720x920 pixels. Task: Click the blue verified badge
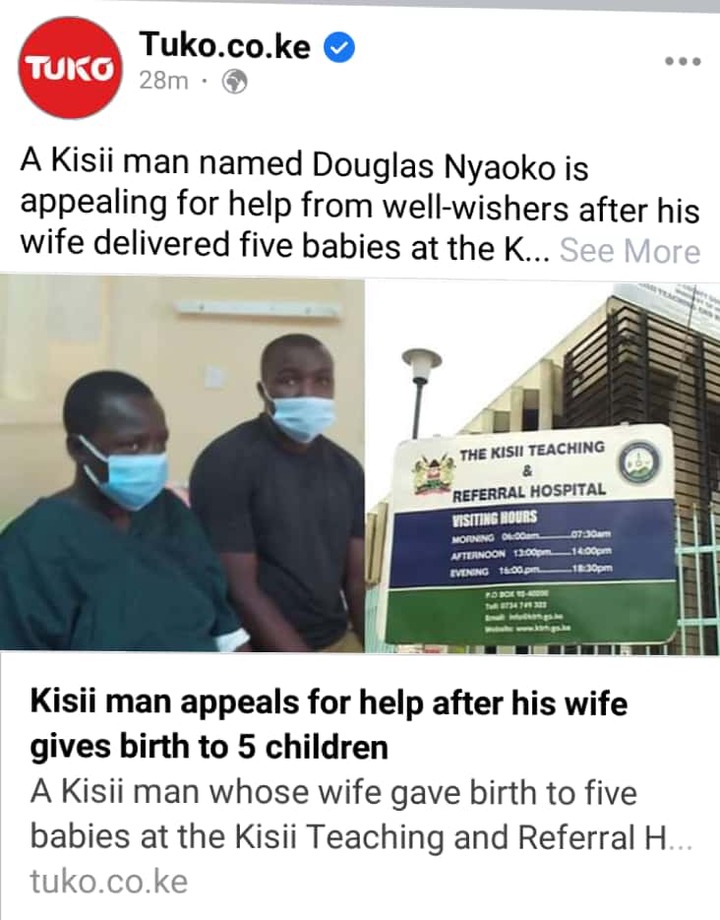340,47
